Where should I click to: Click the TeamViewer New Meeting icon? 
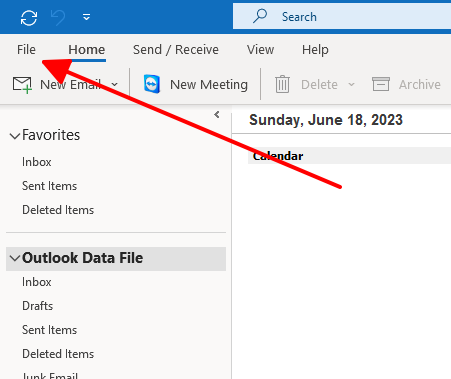pos(152,84)
